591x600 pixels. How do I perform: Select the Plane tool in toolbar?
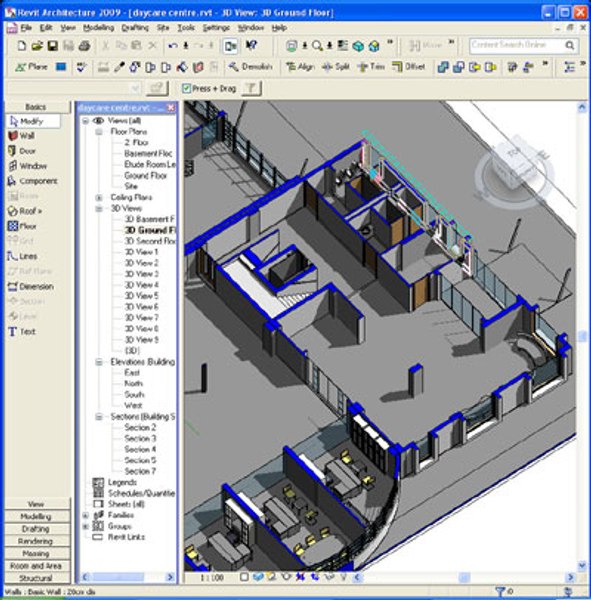point(31,67)
